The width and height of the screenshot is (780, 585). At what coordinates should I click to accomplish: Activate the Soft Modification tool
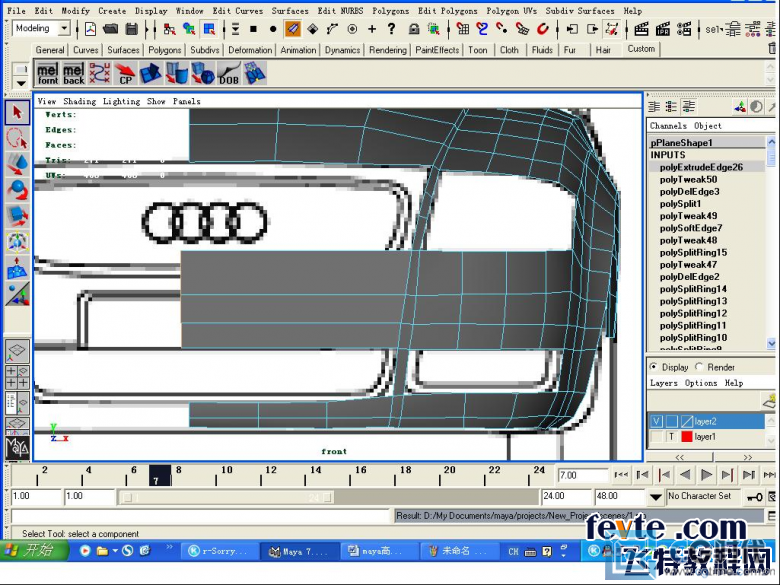(x=17, y=268)
